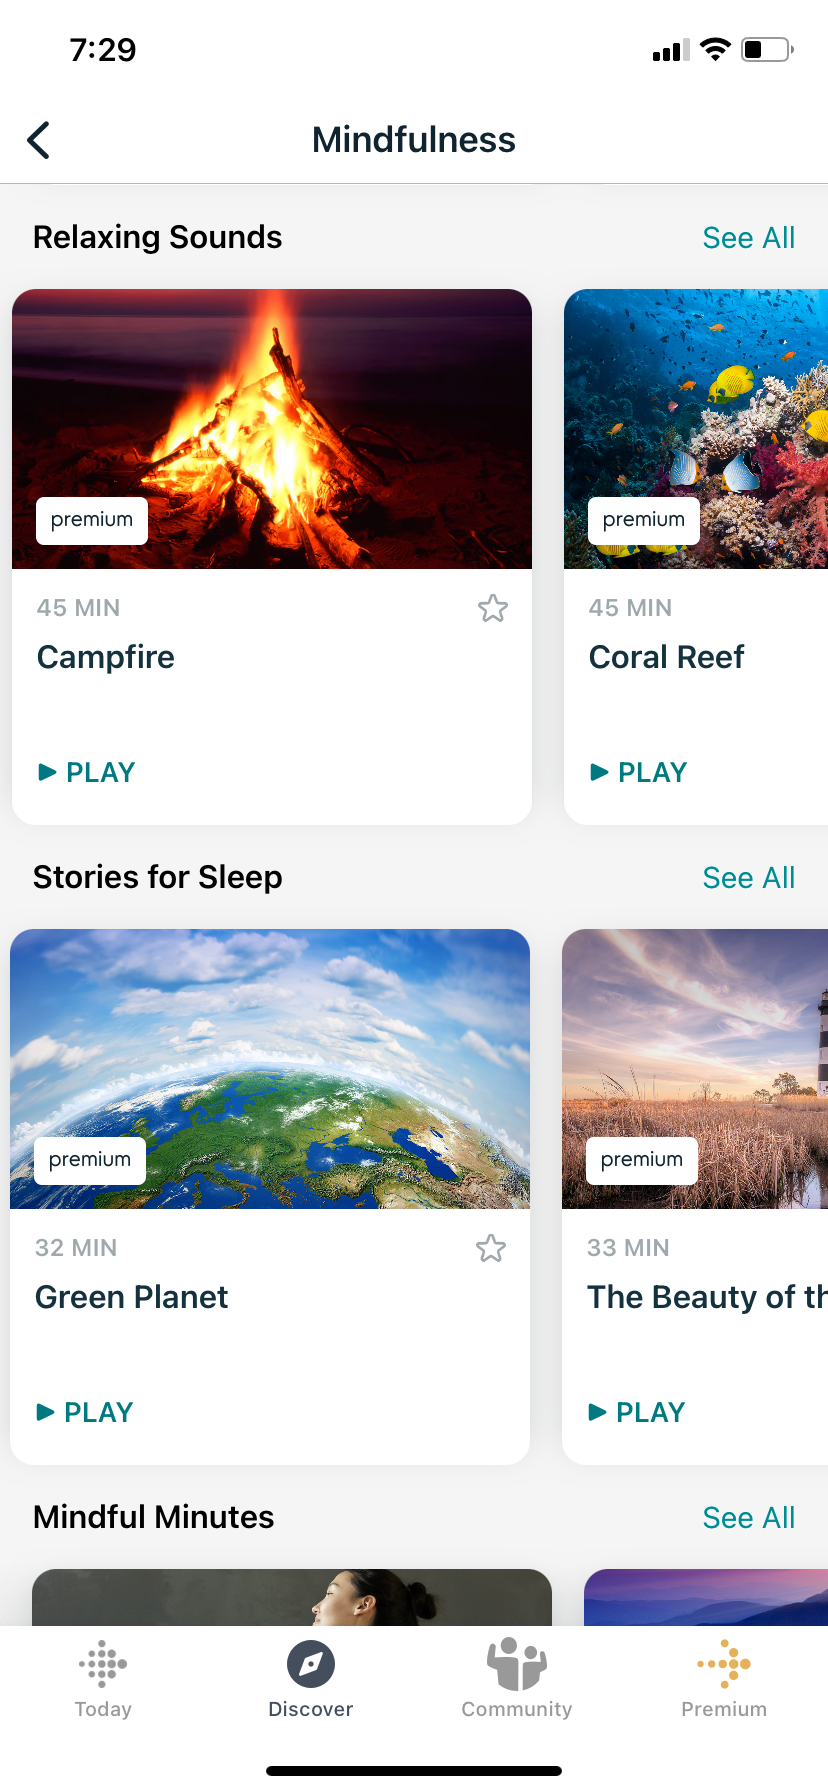This screenshot has height=1792, width=828.
Task: Tap the premium badge on Coral Reef
Action: (643, 520)
